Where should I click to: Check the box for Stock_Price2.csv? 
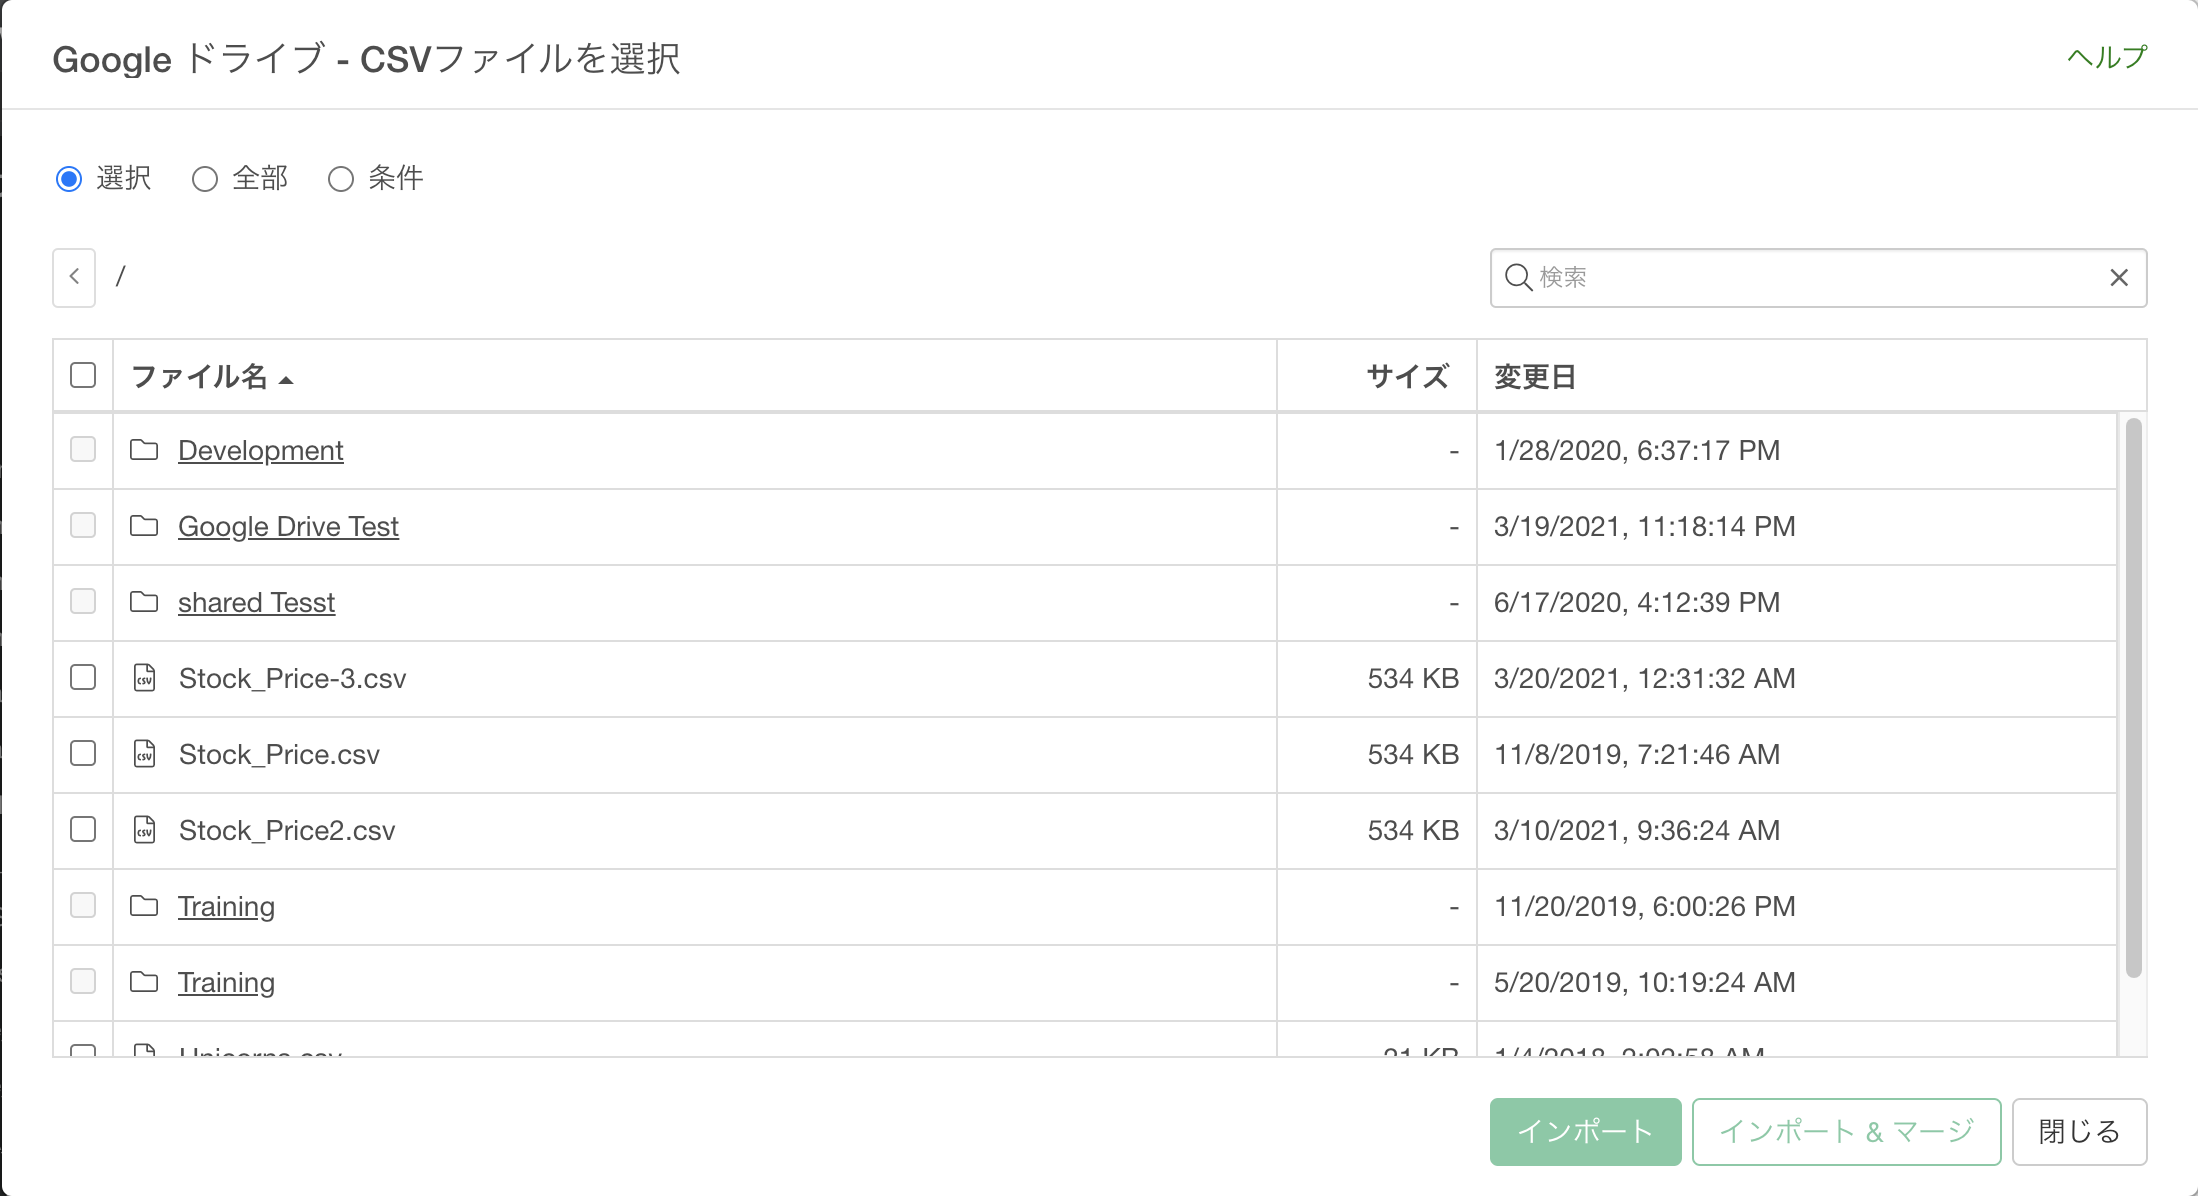(83, 829)
